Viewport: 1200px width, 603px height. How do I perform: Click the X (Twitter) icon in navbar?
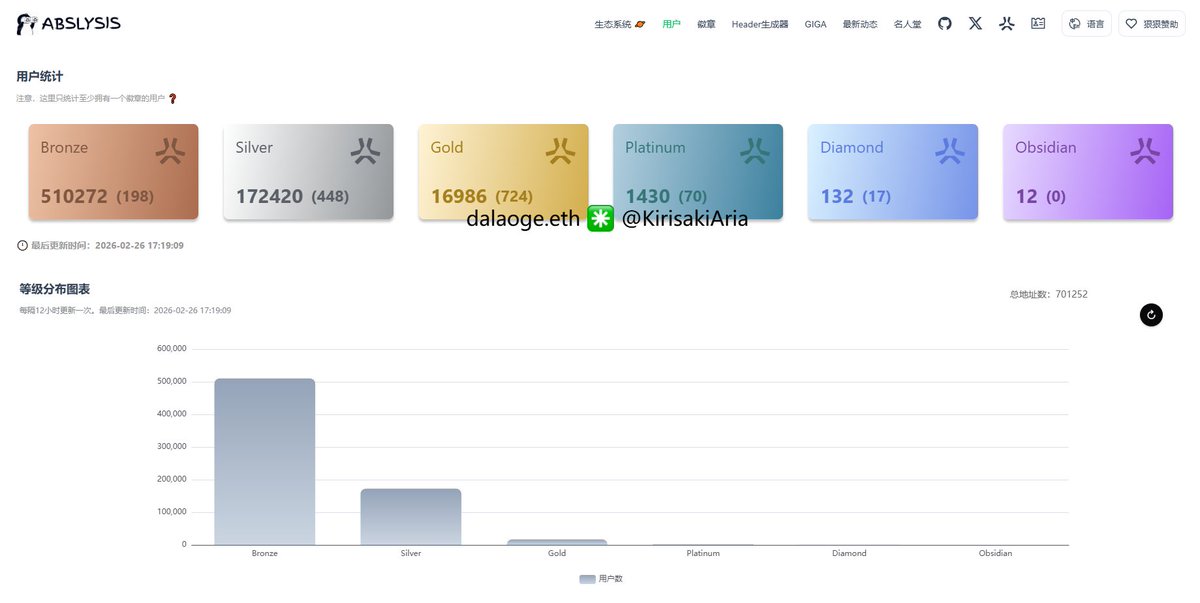(x=975, y=23)
